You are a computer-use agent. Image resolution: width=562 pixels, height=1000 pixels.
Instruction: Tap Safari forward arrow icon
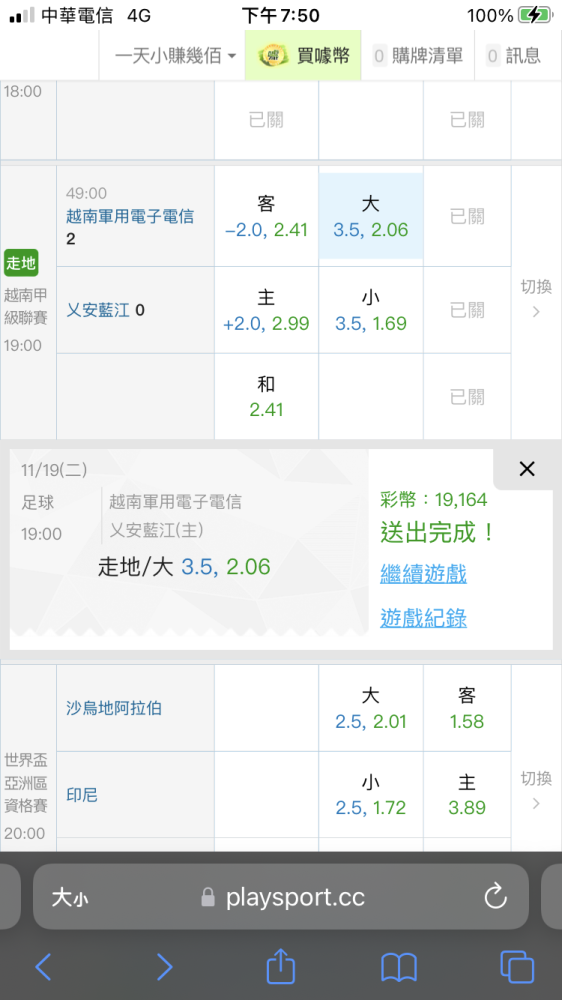click(164, 967)
